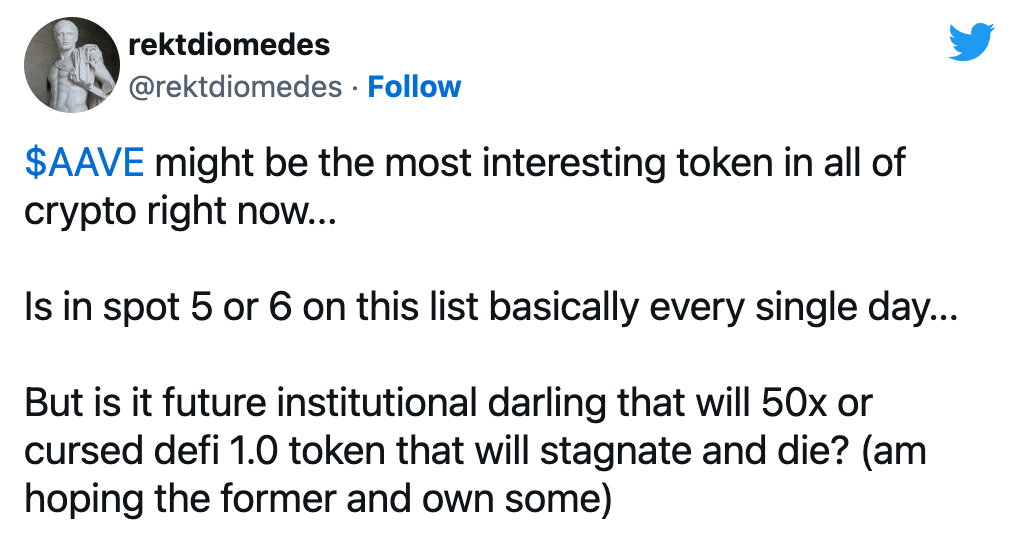Click the Twitter bird logo
The height and width of the screenshot is (534, 1014).
click(x=968, y=44)
